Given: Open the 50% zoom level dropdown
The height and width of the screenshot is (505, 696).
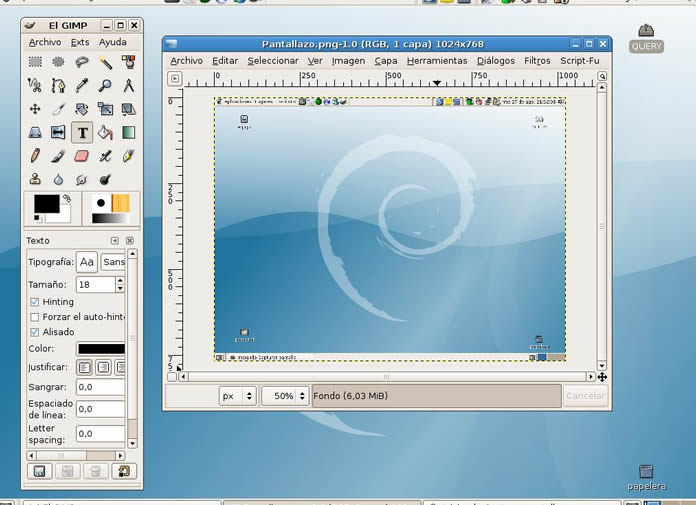Looking at the screenshot, I should click(285, 396).
